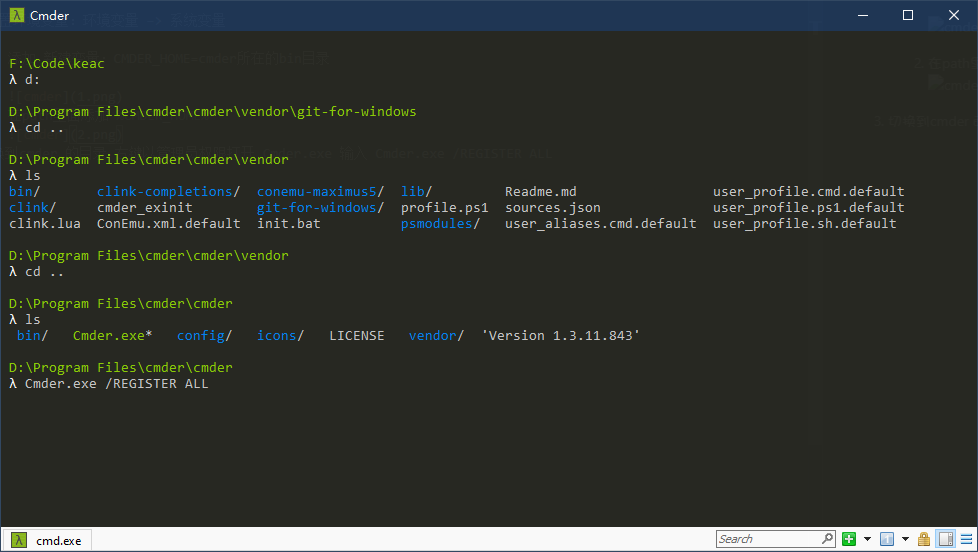Maximize the Cmder window
Viewport: 978px width, 552px height.
pyautogui.click(x=908, y=15)
